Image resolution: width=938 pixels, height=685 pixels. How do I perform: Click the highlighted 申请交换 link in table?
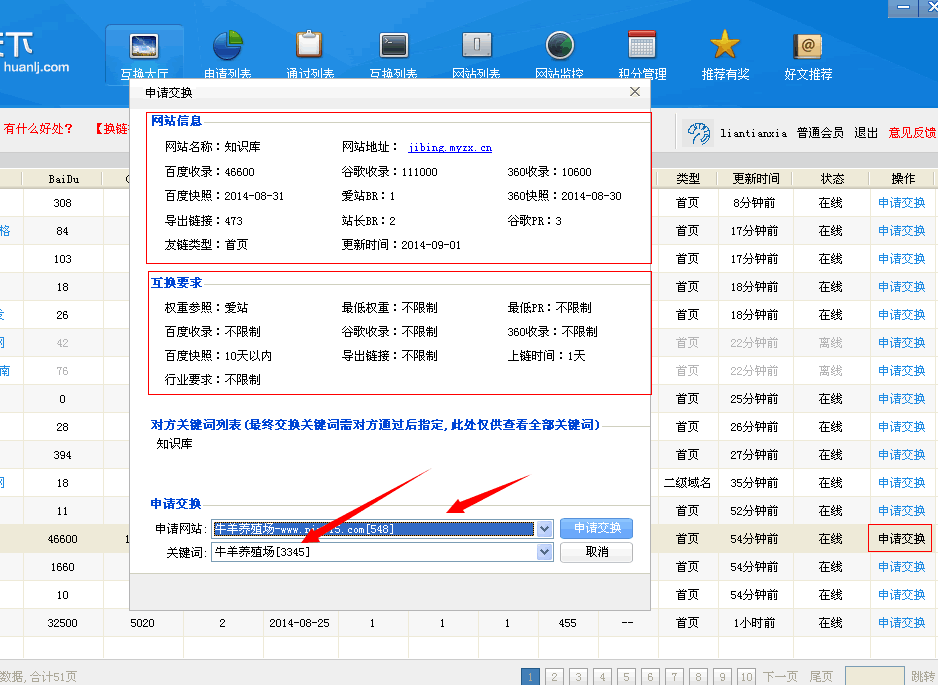click(x=899, y=538)
